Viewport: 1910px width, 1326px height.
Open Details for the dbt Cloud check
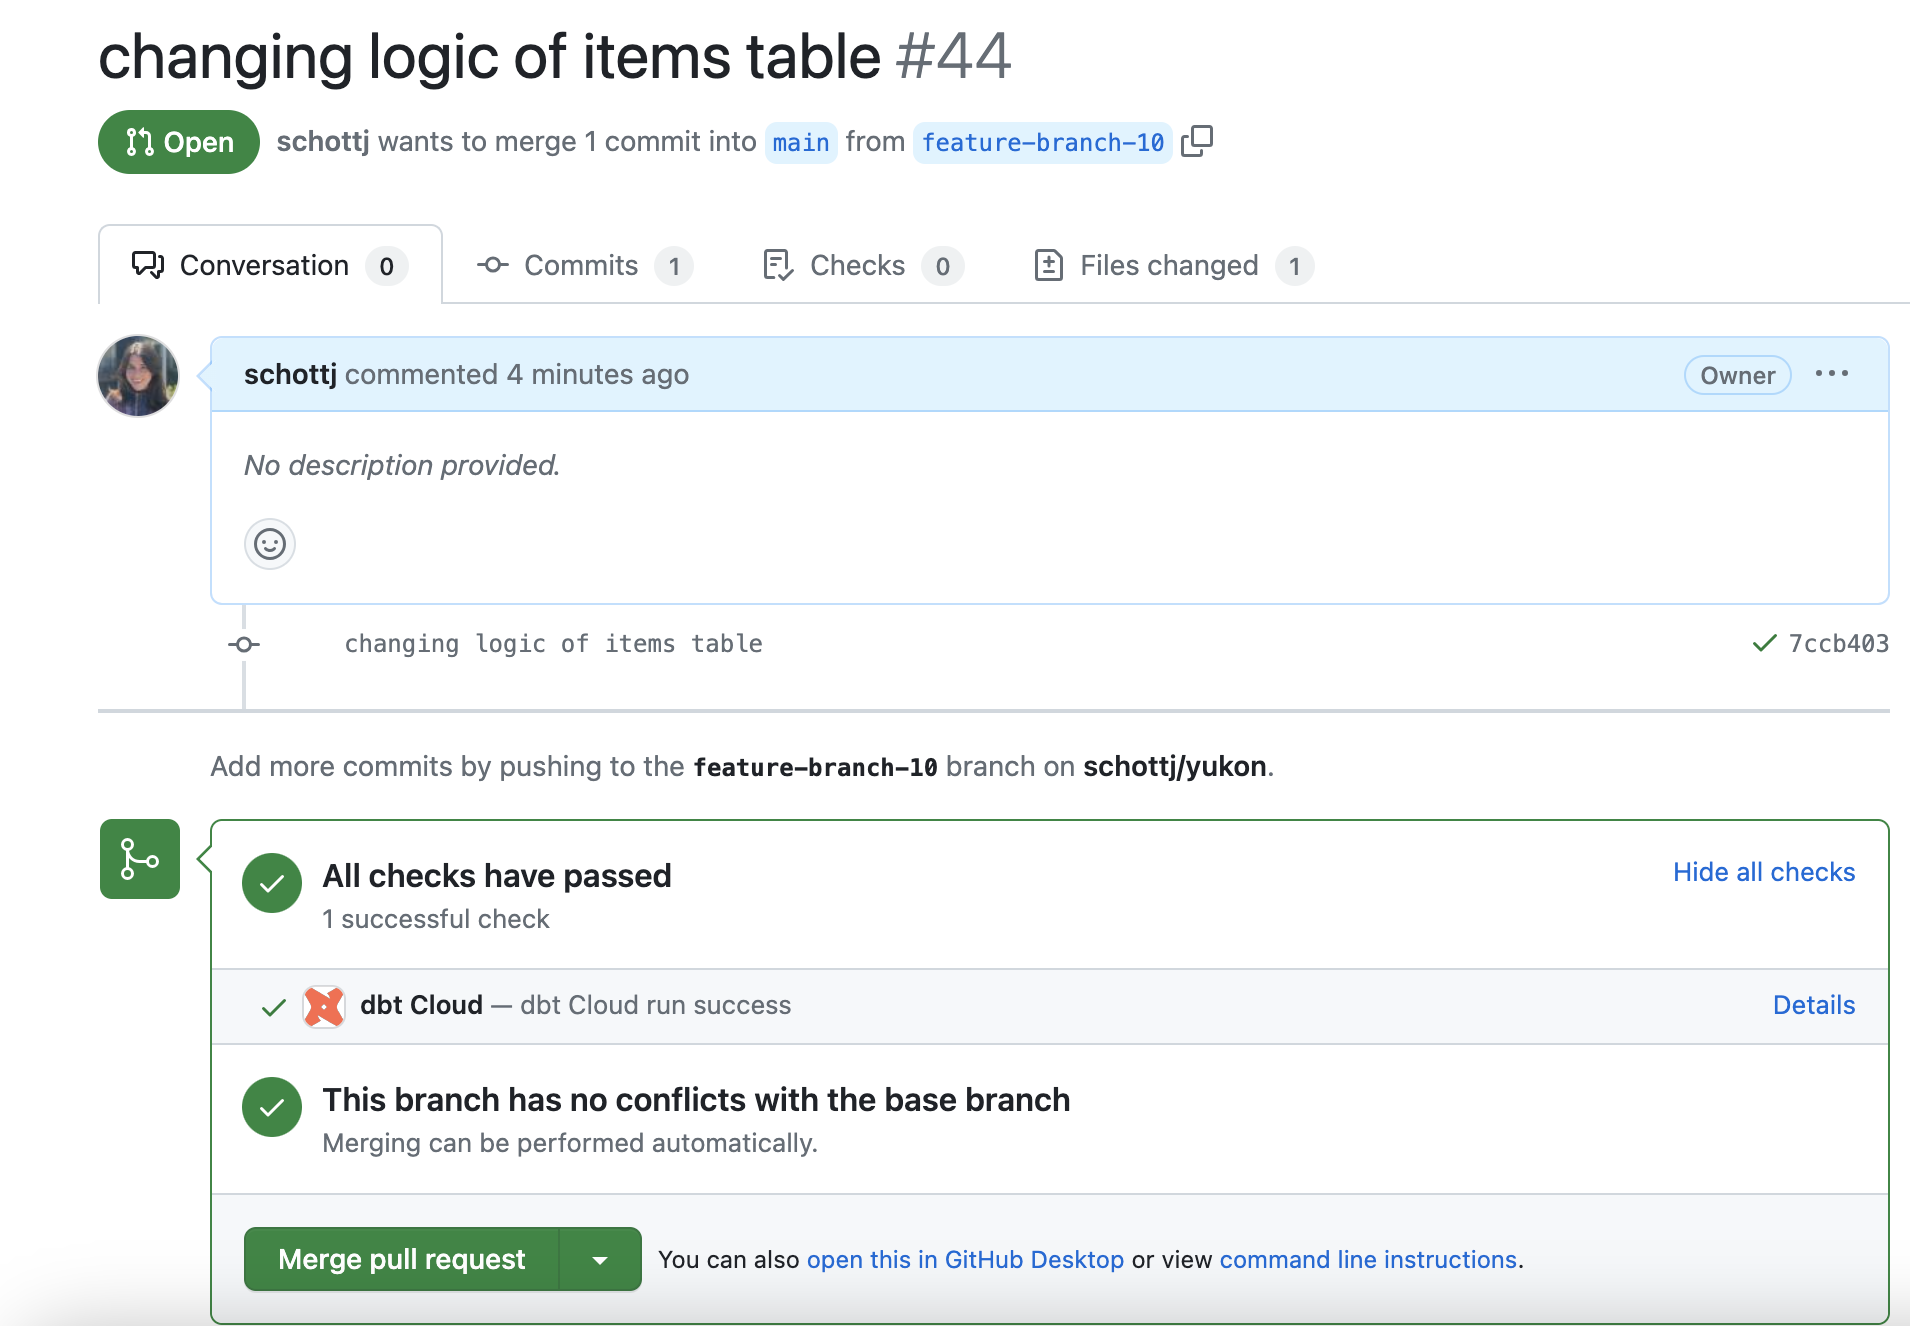[x=1813, y=1005]
